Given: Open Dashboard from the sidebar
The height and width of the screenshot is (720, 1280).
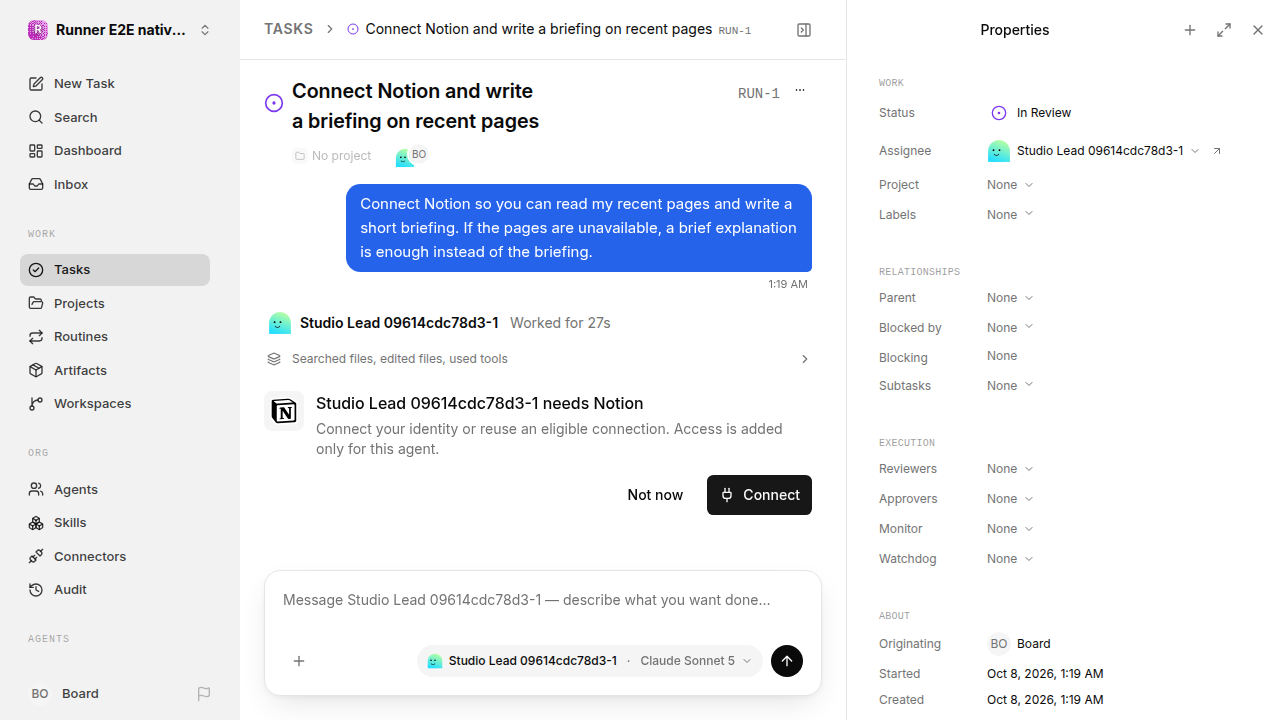Looking at the screenshot, I should pyautogui.click(x=115, y=151).
